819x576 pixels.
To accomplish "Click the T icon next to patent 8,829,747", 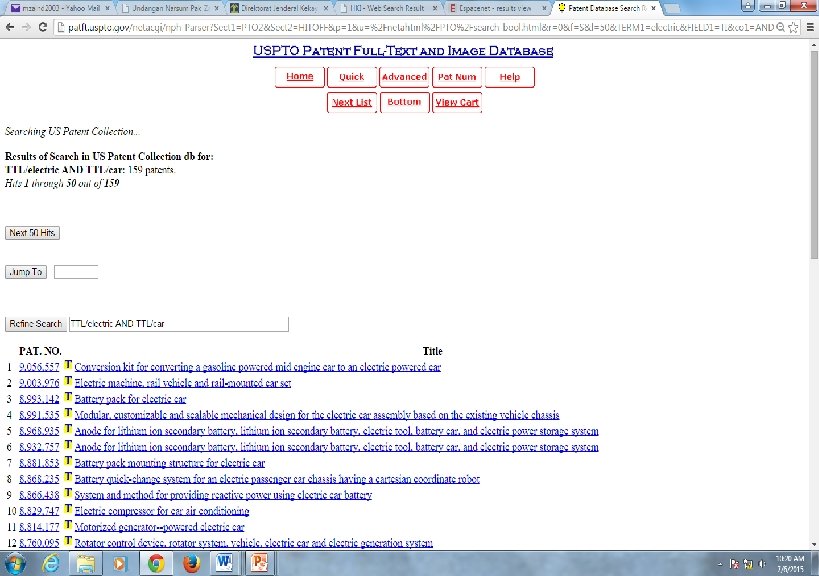I will (x=68, y=509).
